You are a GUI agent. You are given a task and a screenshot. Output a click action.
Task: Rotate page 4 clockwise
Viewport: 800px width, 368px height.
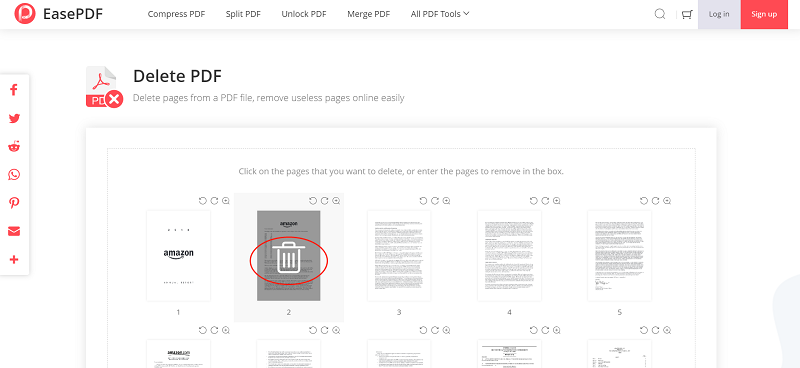point(545,201)
